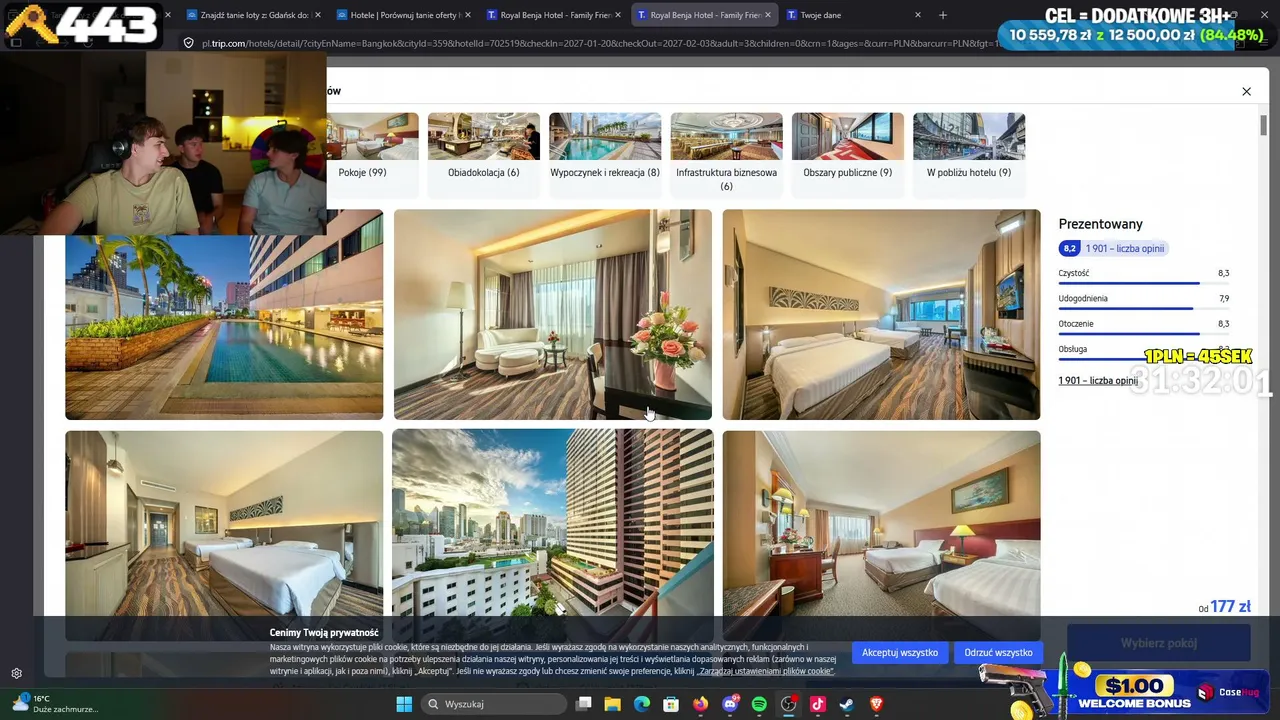
Task: Open the weather widget showing 16°C
Action: [55, 704]
